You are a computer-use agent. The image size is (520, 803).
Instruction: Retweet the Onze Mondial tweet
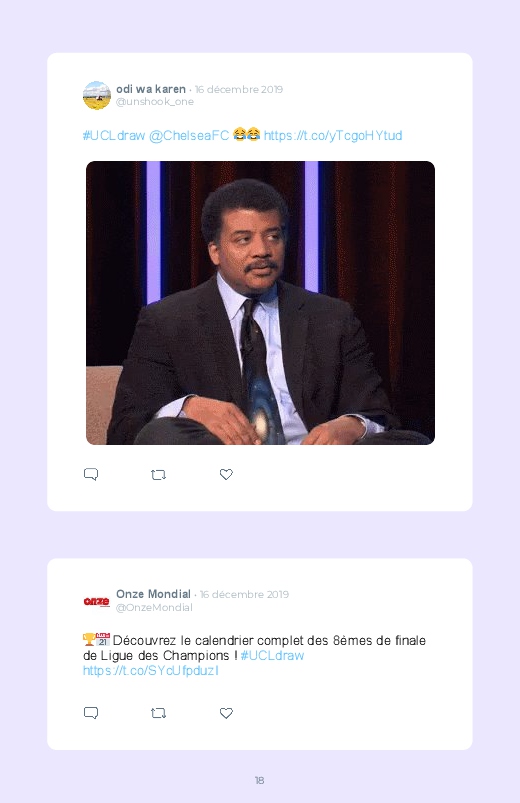[158, 713]
